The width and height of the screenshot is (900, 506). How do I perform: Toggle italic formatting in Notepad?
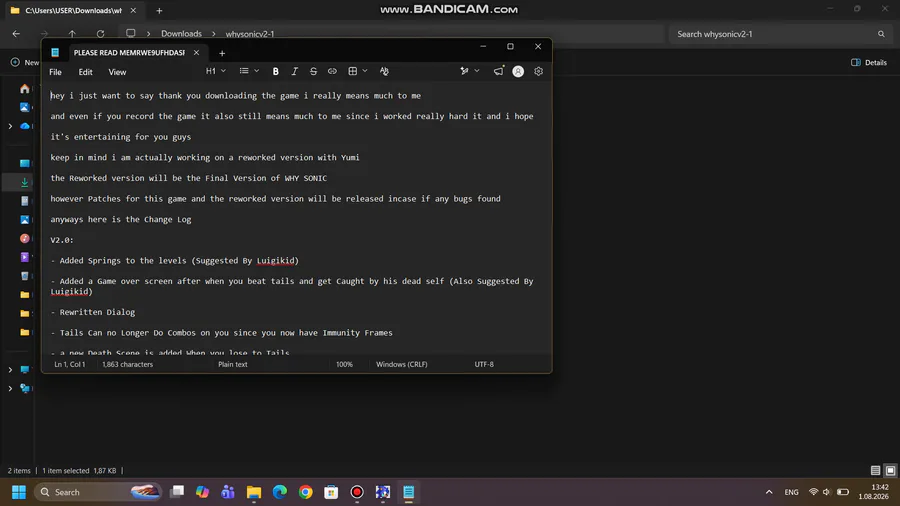(294, 72)
